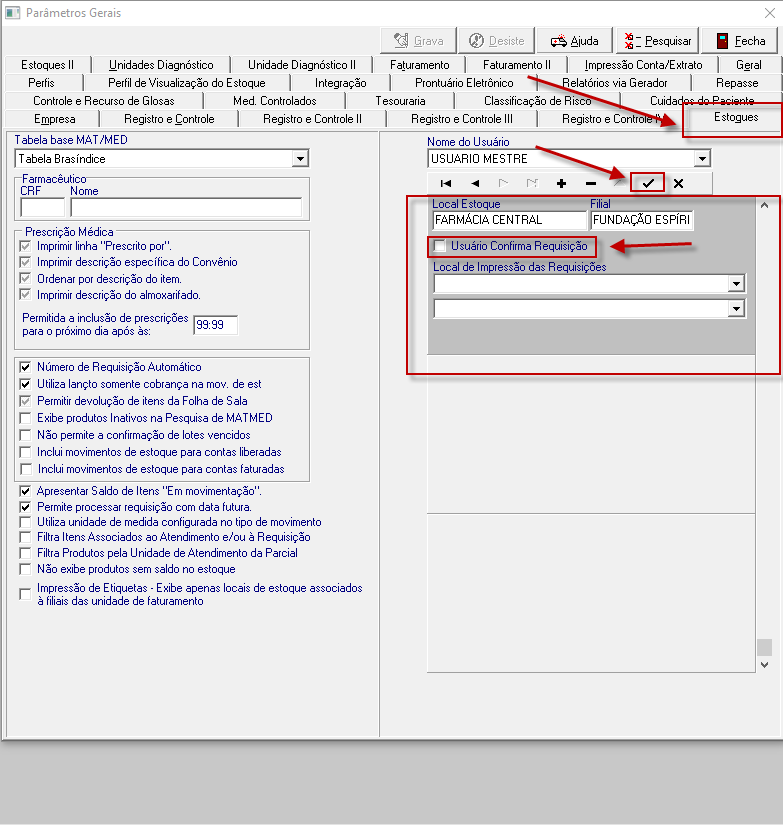Check Filtra Produtos pela Unidade de Atendimento
Image resolution: width=783 pixels, height=826 pixels.
click(x=25, y=553)
